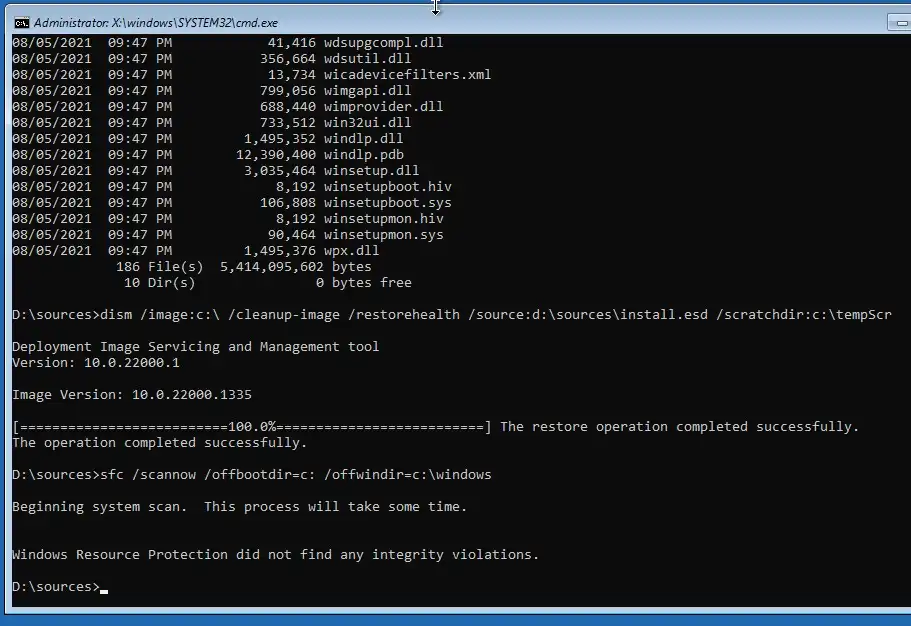Select the file name win32ui.dll

pos(367,123)
